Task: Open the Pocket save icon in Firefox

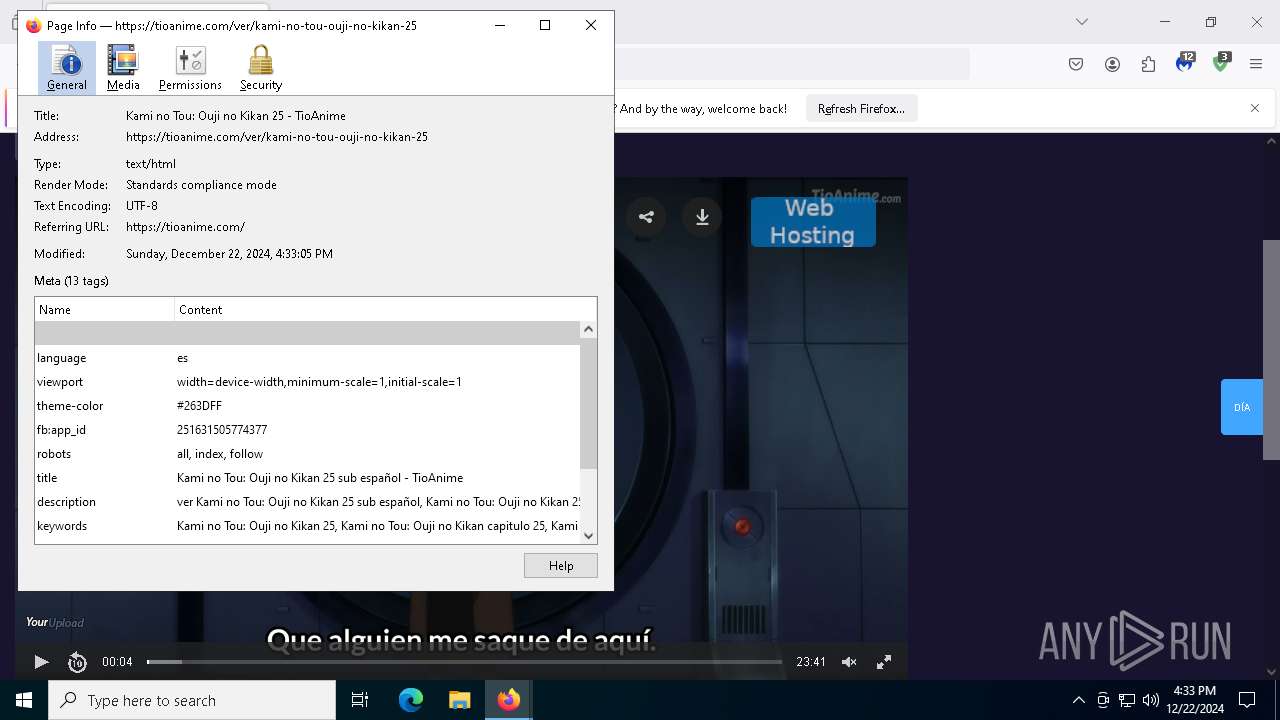Action: pos(1076,64)
